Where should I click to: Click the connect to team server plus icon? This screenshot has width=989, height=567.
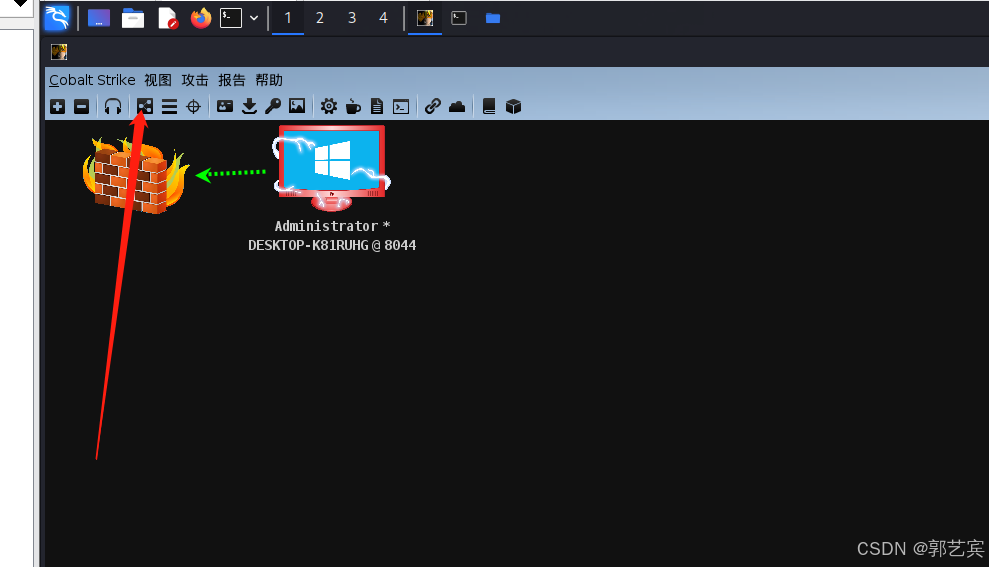(57, 107)
